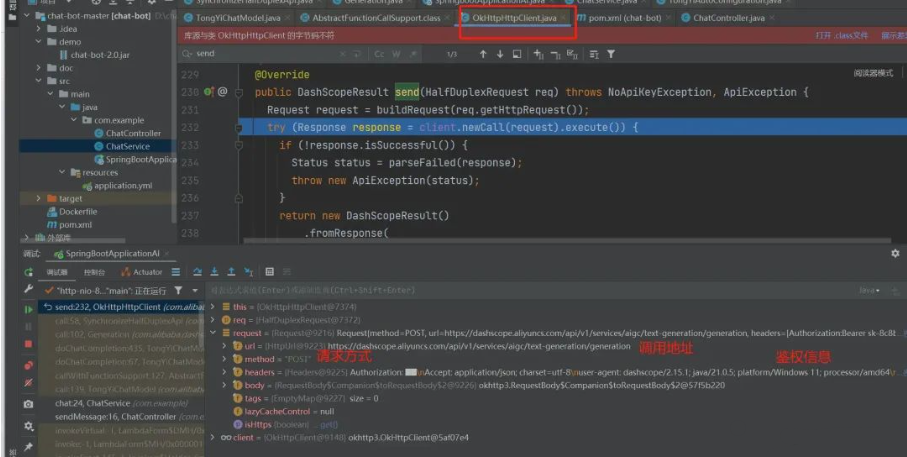Viewport: 907px width, 457px height.
Task: Open the 调试器 debugger tab
Action: (x=57, y=272)
